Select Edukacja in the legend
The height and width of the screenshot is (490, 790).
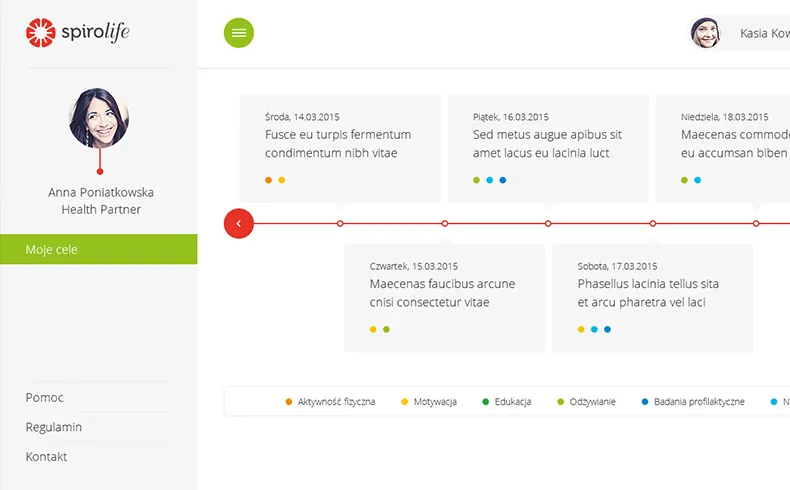[x=512, y=402]
